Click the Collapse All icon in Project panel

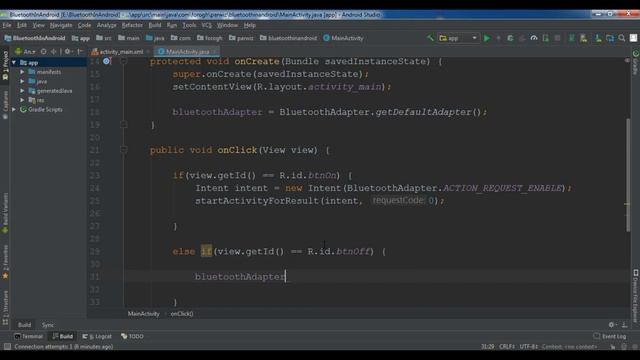(53, 52)
